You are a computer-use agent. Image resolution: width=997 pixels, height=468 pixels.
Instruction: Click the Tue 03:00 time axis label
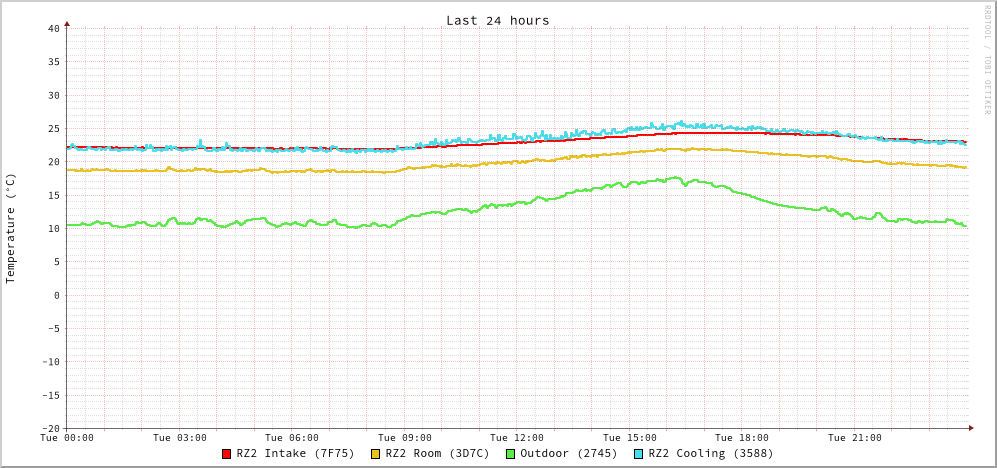click(180, 438)
